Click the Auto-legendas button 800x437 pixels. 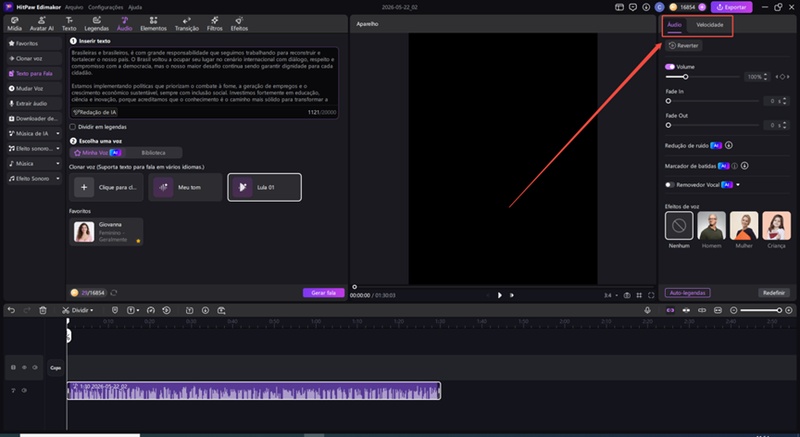[687, 293]
